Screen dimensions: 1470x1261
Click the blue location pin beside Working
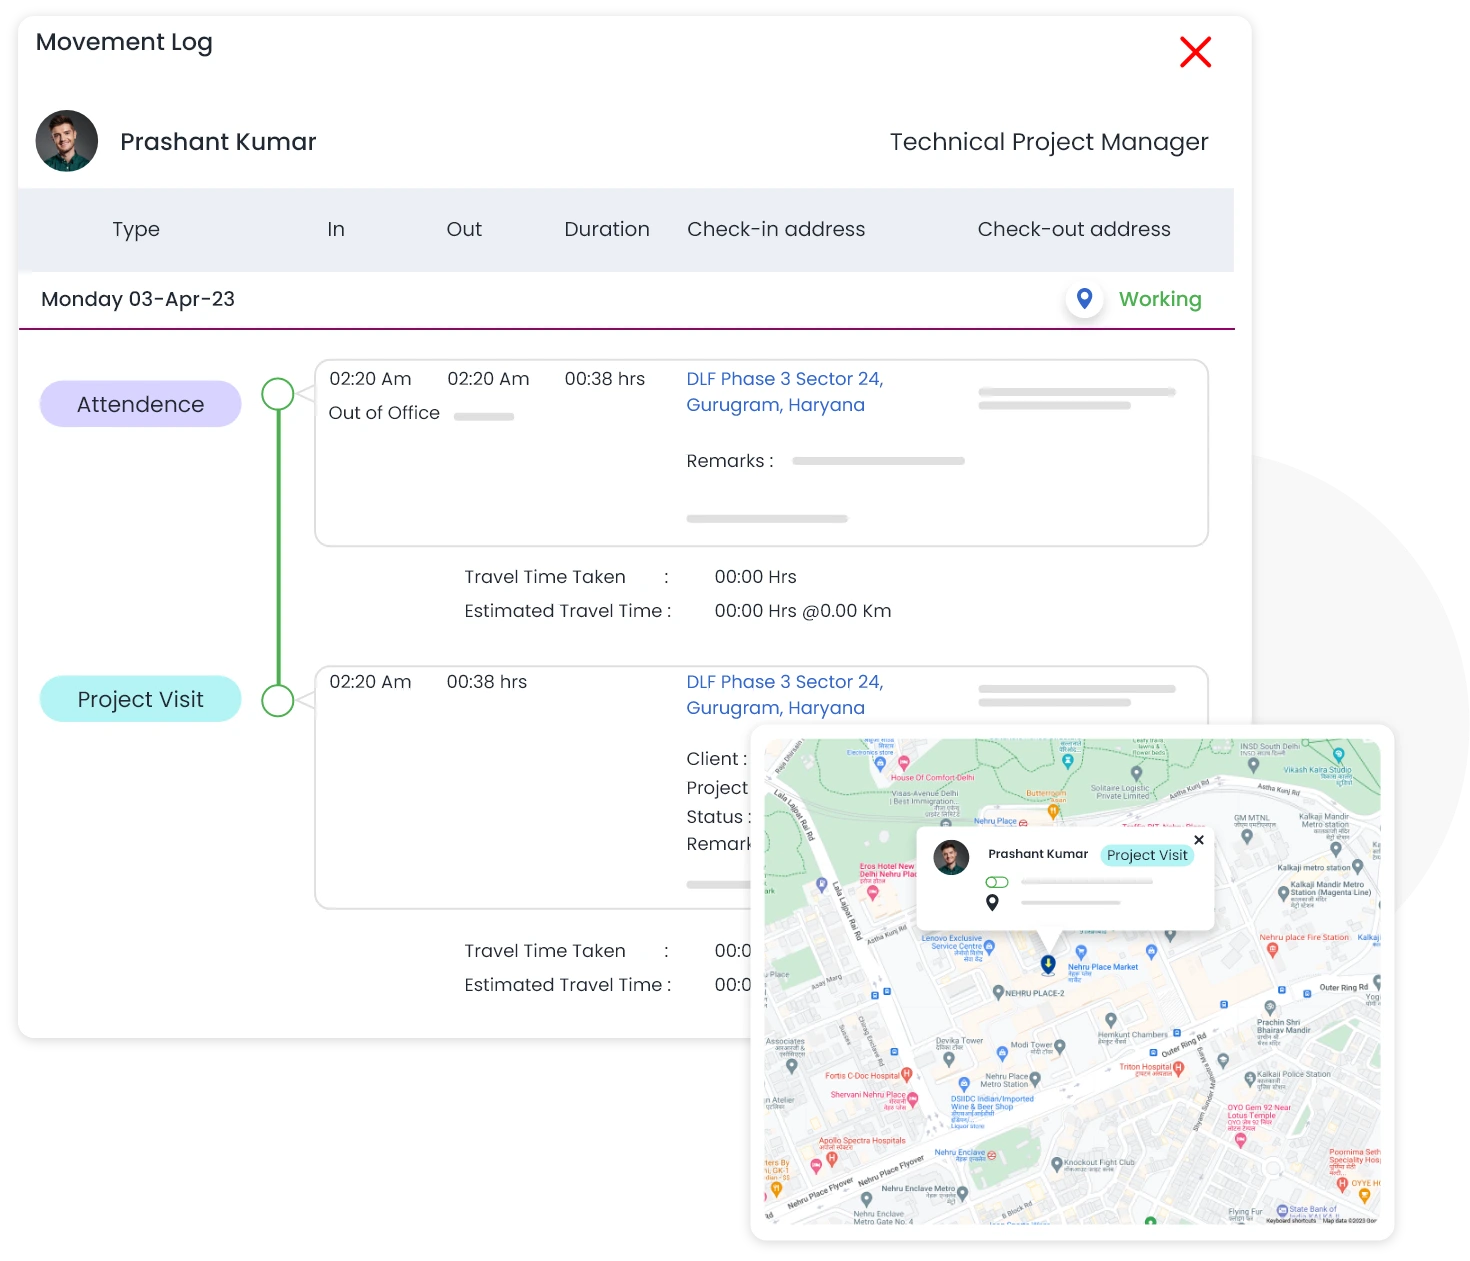1084,299
